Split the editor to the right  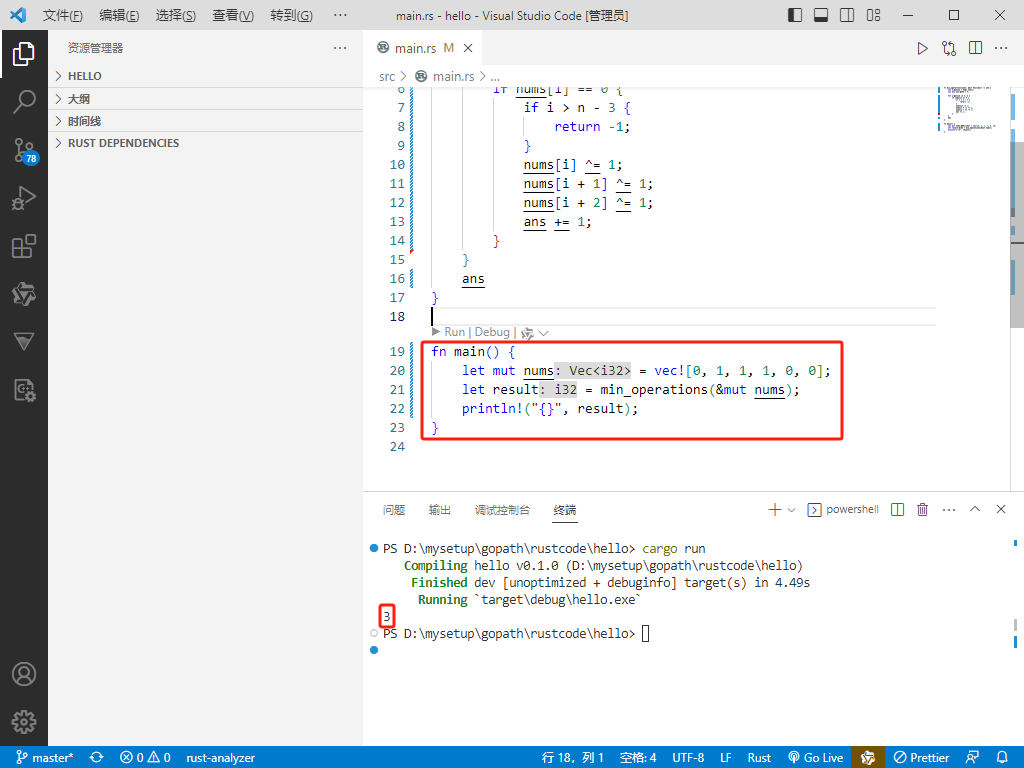(x=976, y=48)
